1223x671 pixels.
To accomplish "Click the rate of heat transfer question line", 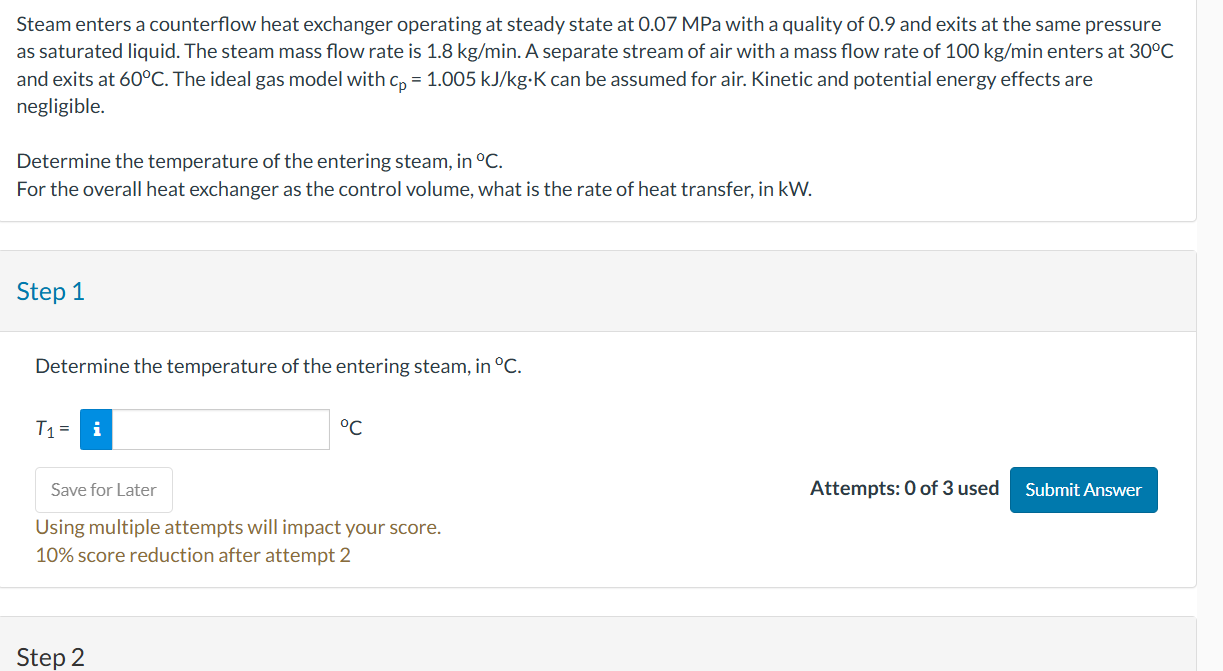I will click(x=413, y=189).
